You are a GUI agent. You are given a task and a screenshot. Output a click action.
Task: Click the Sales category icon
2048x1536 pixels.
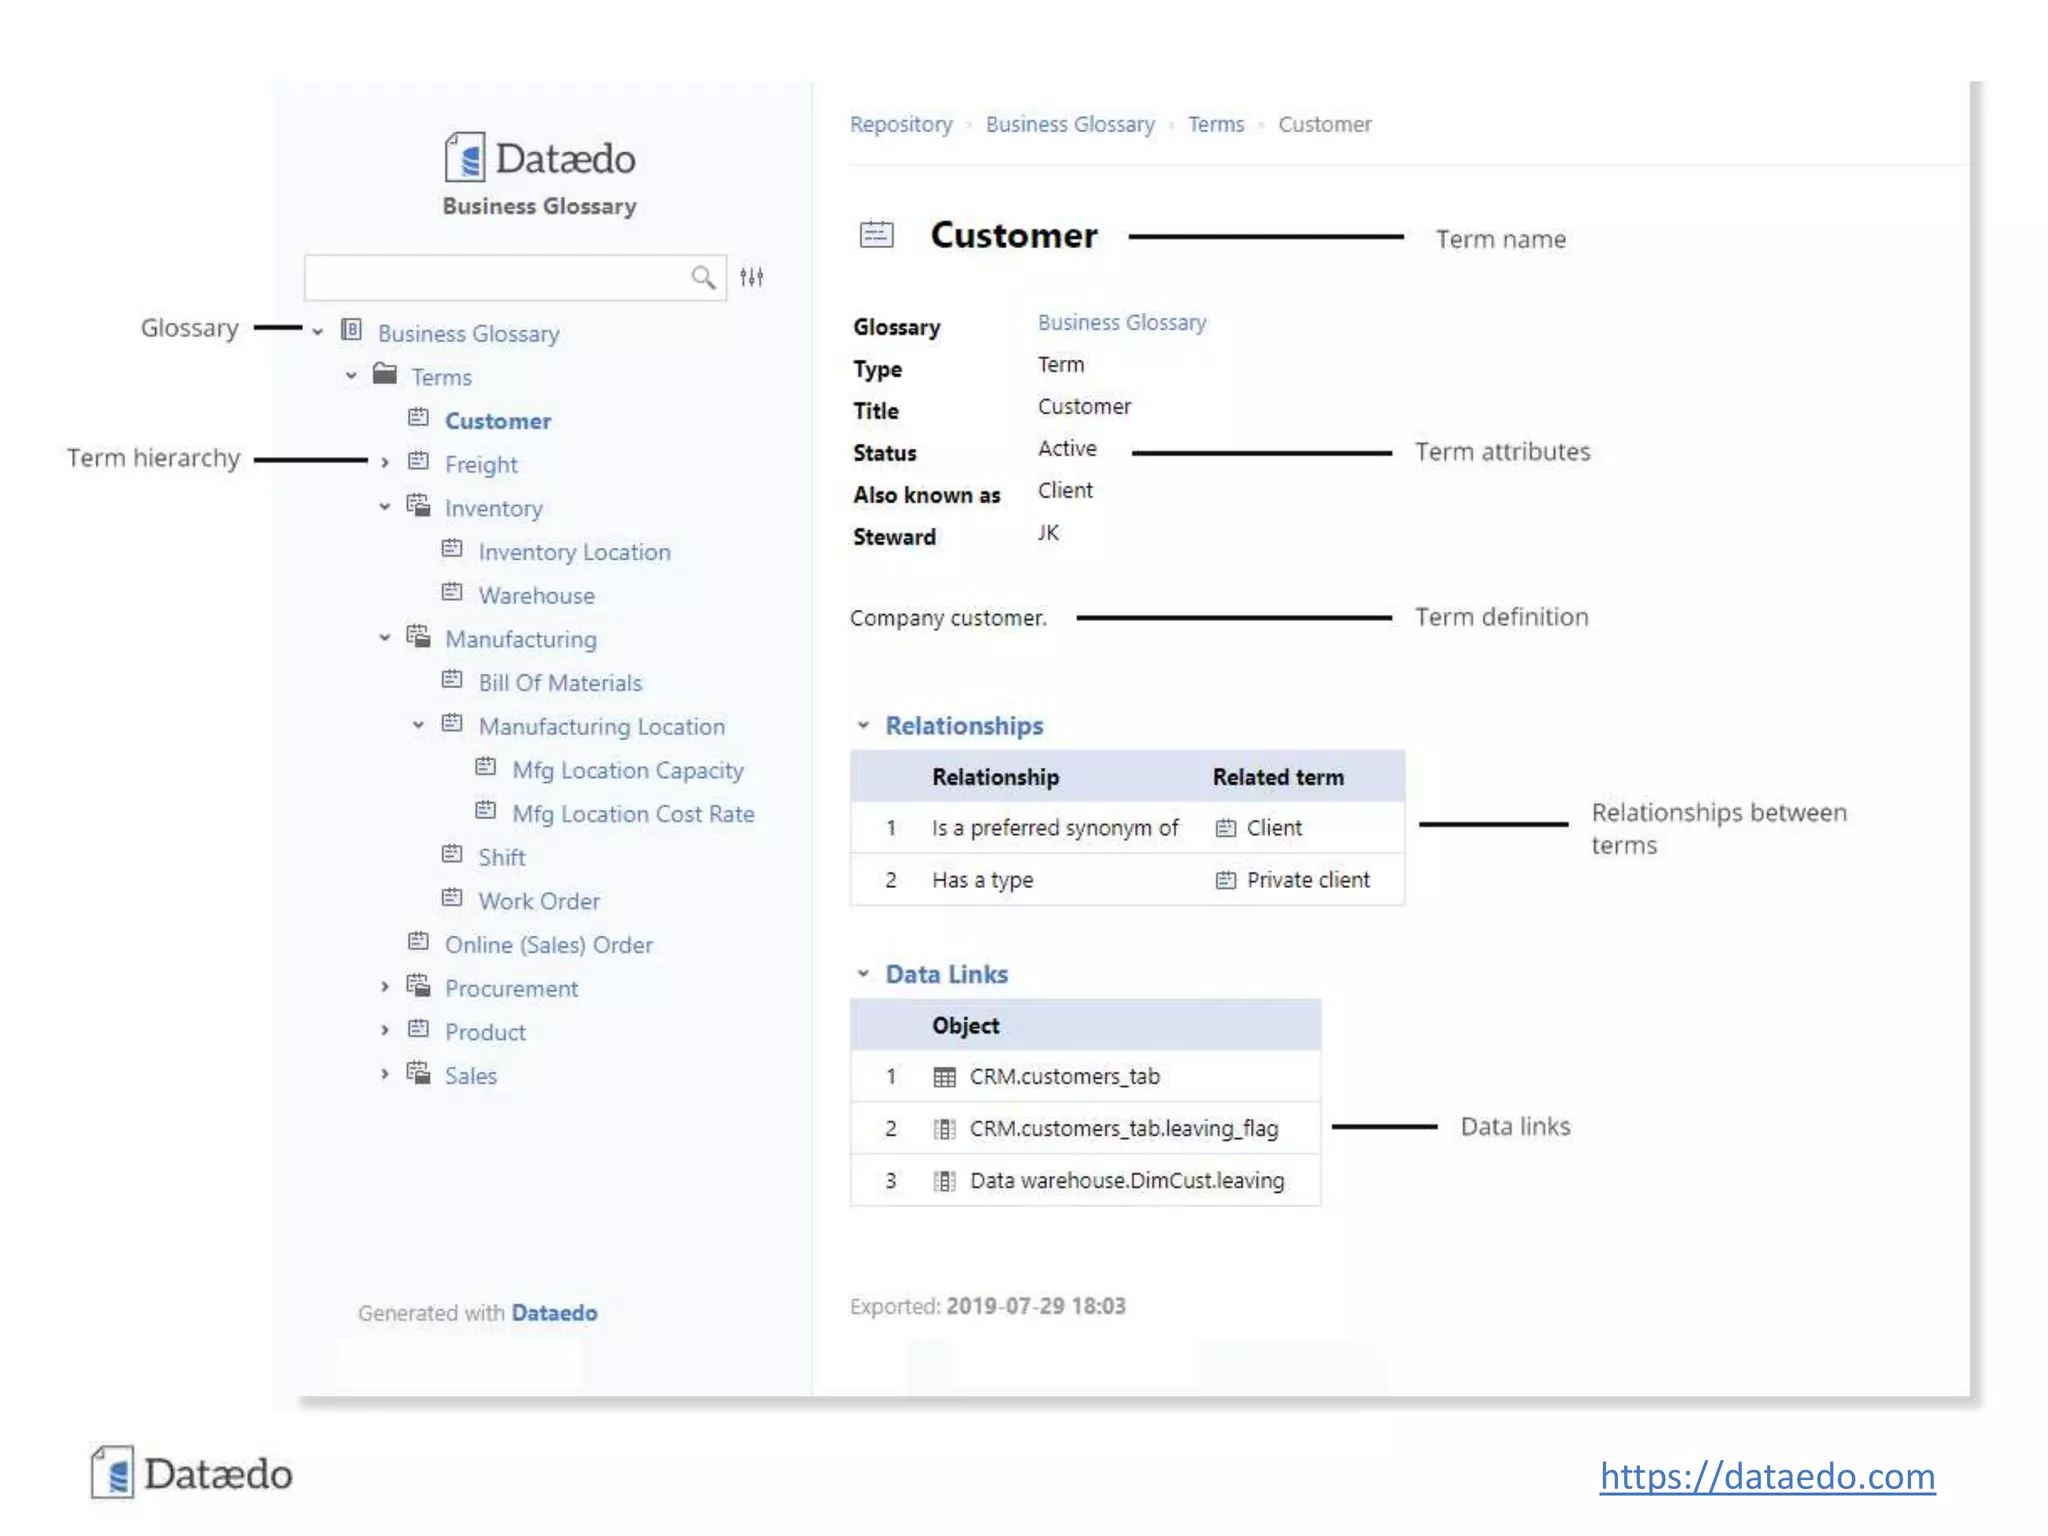tap(419, 1072)
